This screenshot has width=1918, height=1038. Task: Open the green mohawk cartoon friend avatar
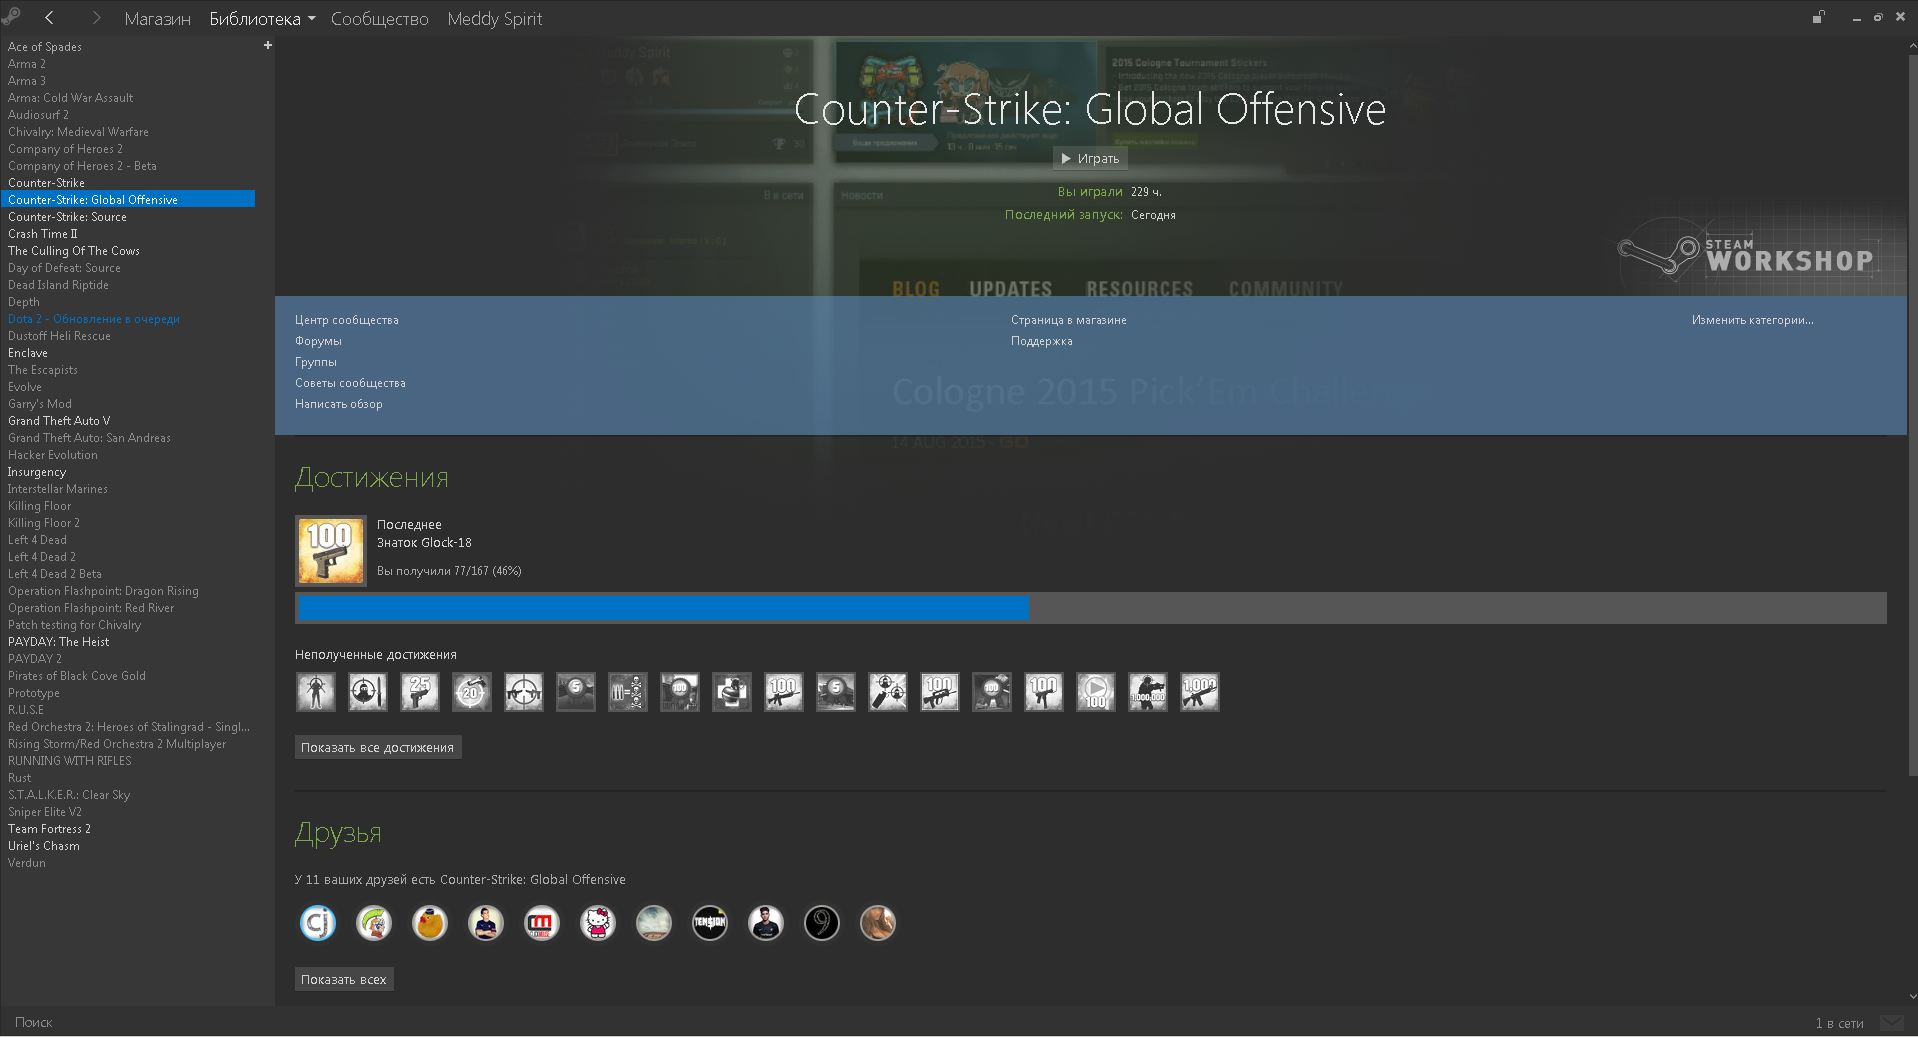tap(374, 923)
